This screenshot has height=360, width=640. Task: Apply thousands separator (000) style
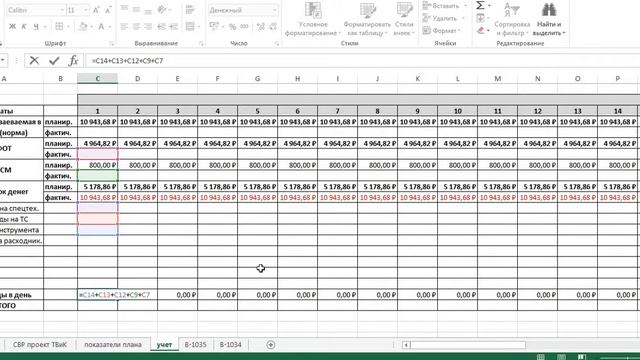click(x=244, y=27)
